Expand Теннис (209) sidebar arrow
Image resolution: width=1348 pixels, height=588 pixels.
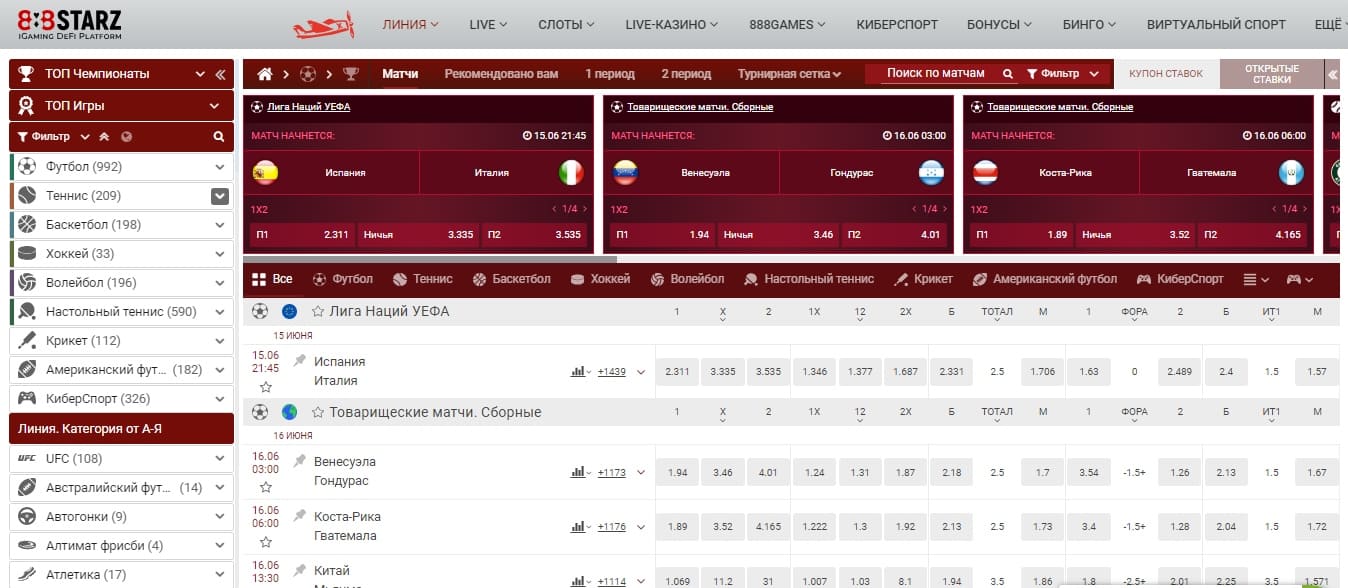click(x=220, y=196)
